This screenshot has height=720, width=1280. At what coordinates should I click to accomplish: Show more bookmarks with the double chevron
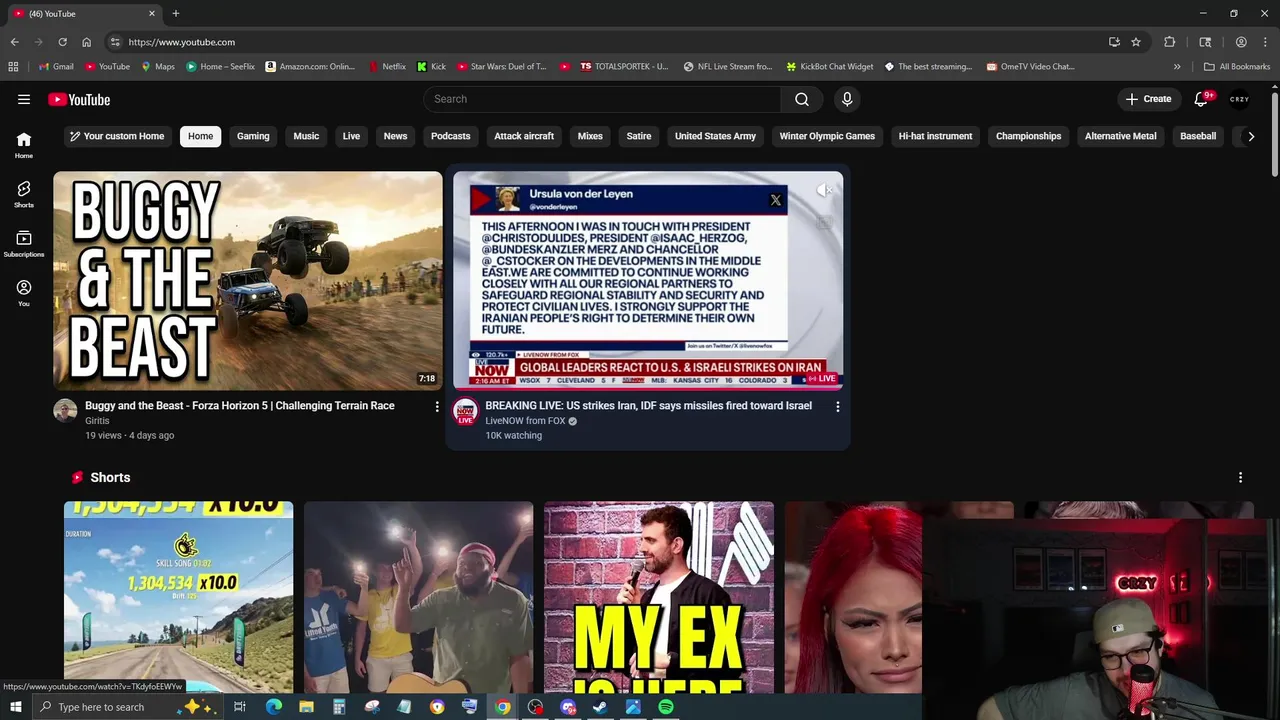1177,67
